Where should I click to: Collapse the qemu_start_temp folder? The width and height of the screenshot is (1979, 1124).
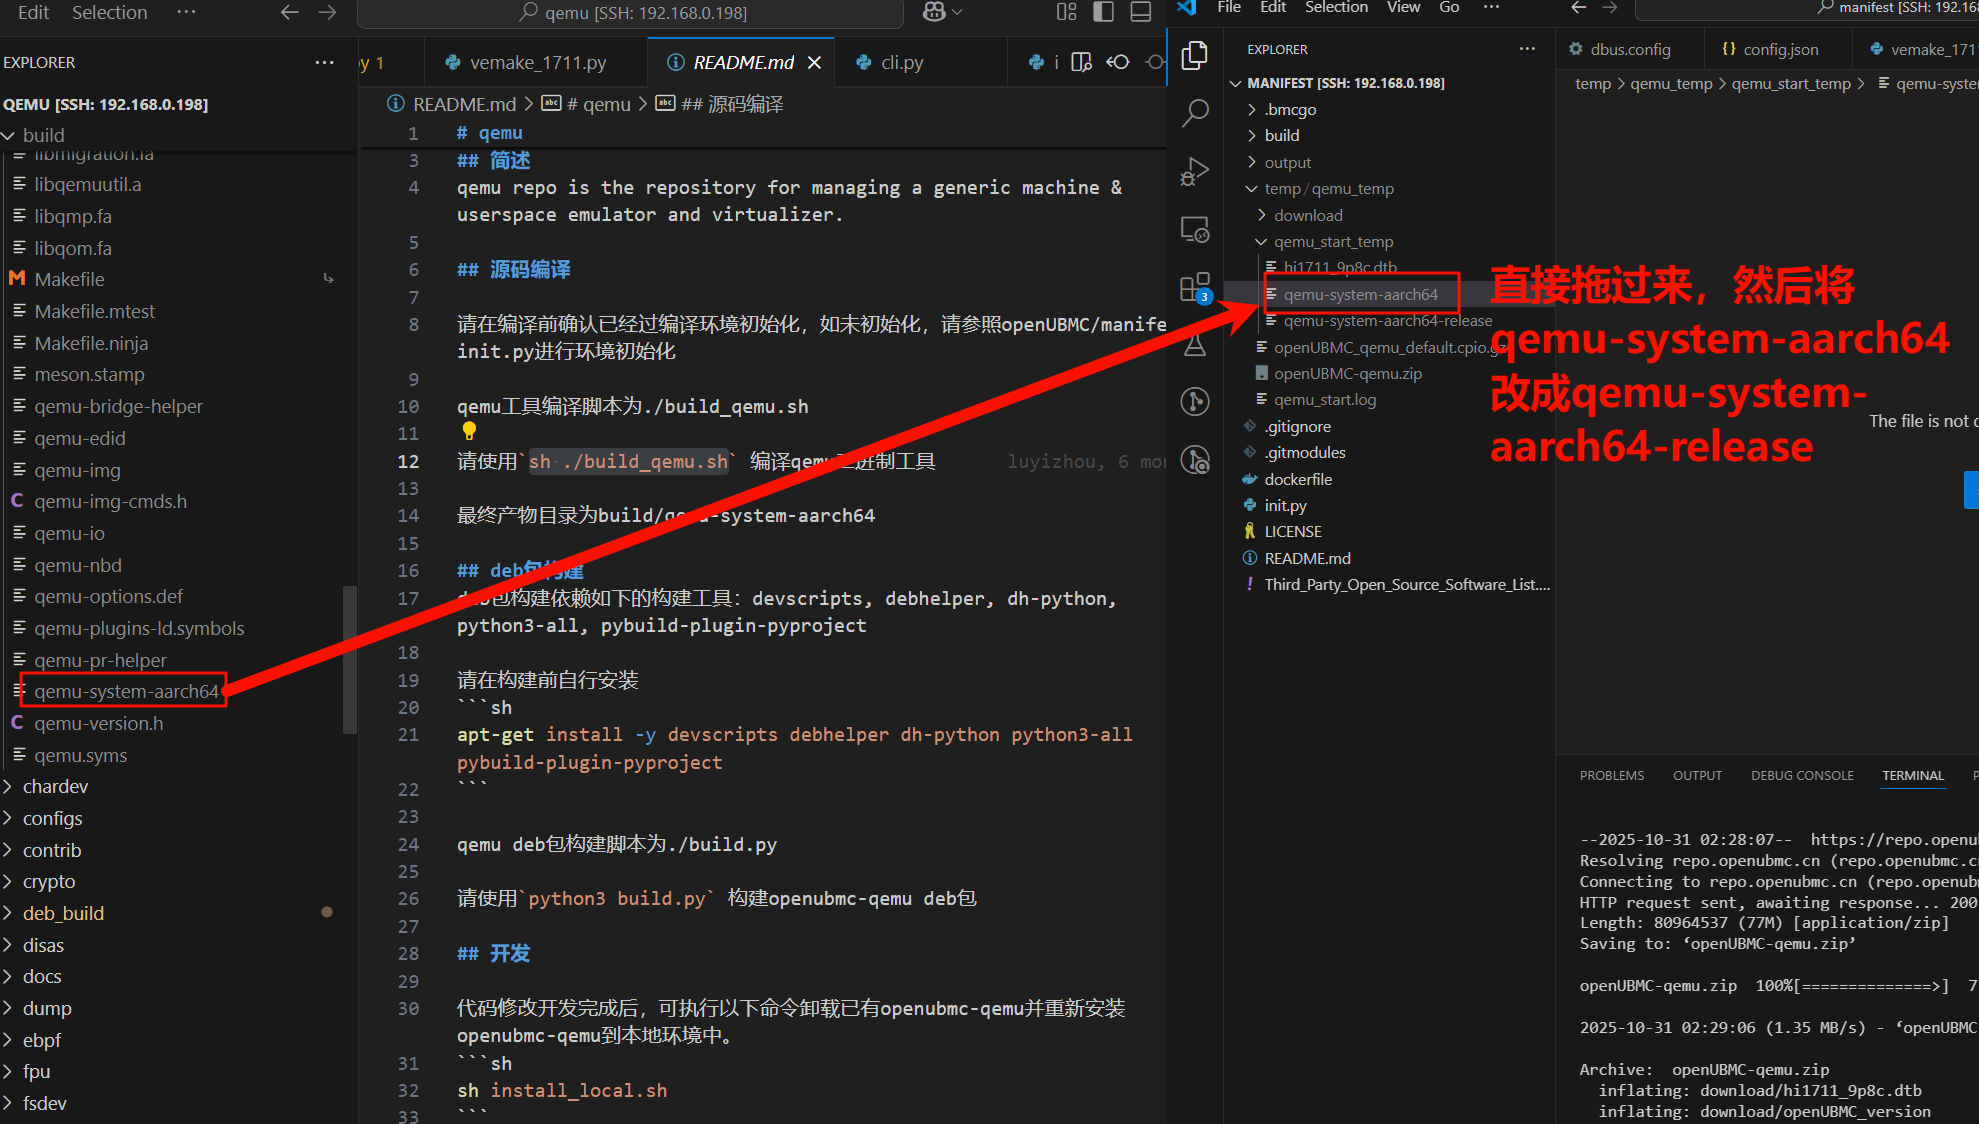[x=1333, y=241]
